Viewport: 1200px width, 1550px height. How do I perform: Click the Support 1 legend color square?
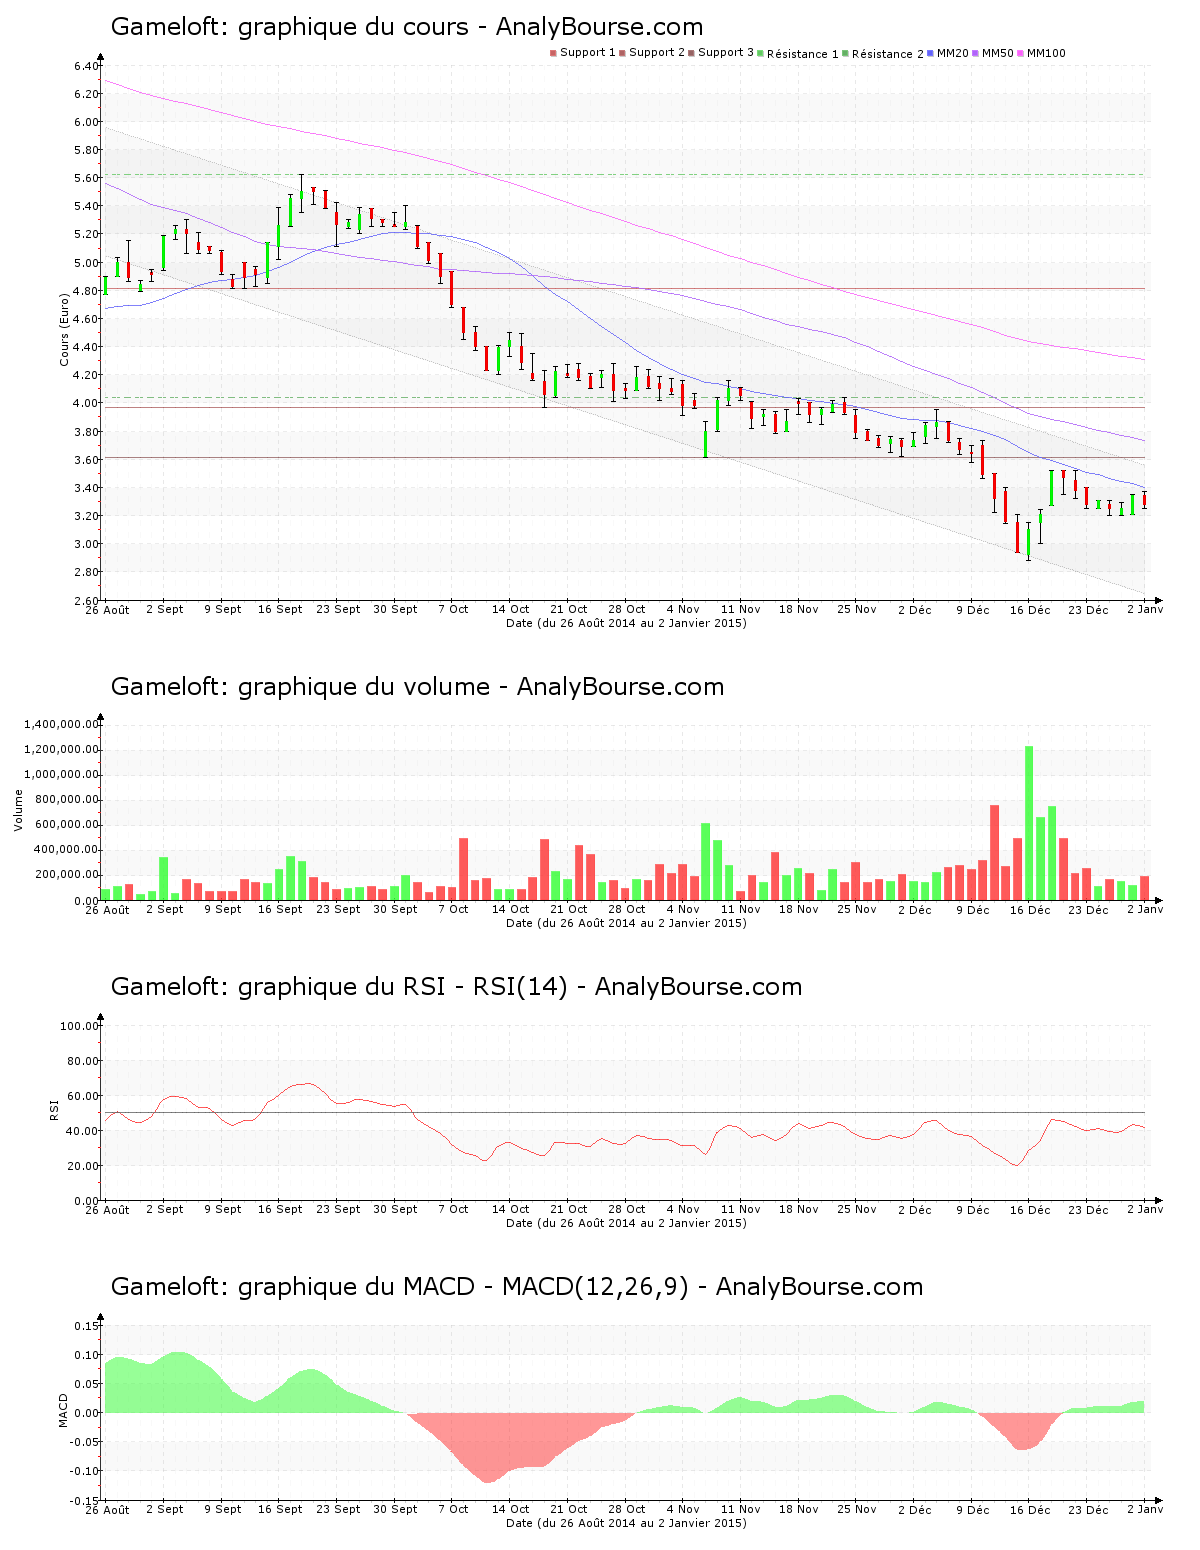[553, 53]
